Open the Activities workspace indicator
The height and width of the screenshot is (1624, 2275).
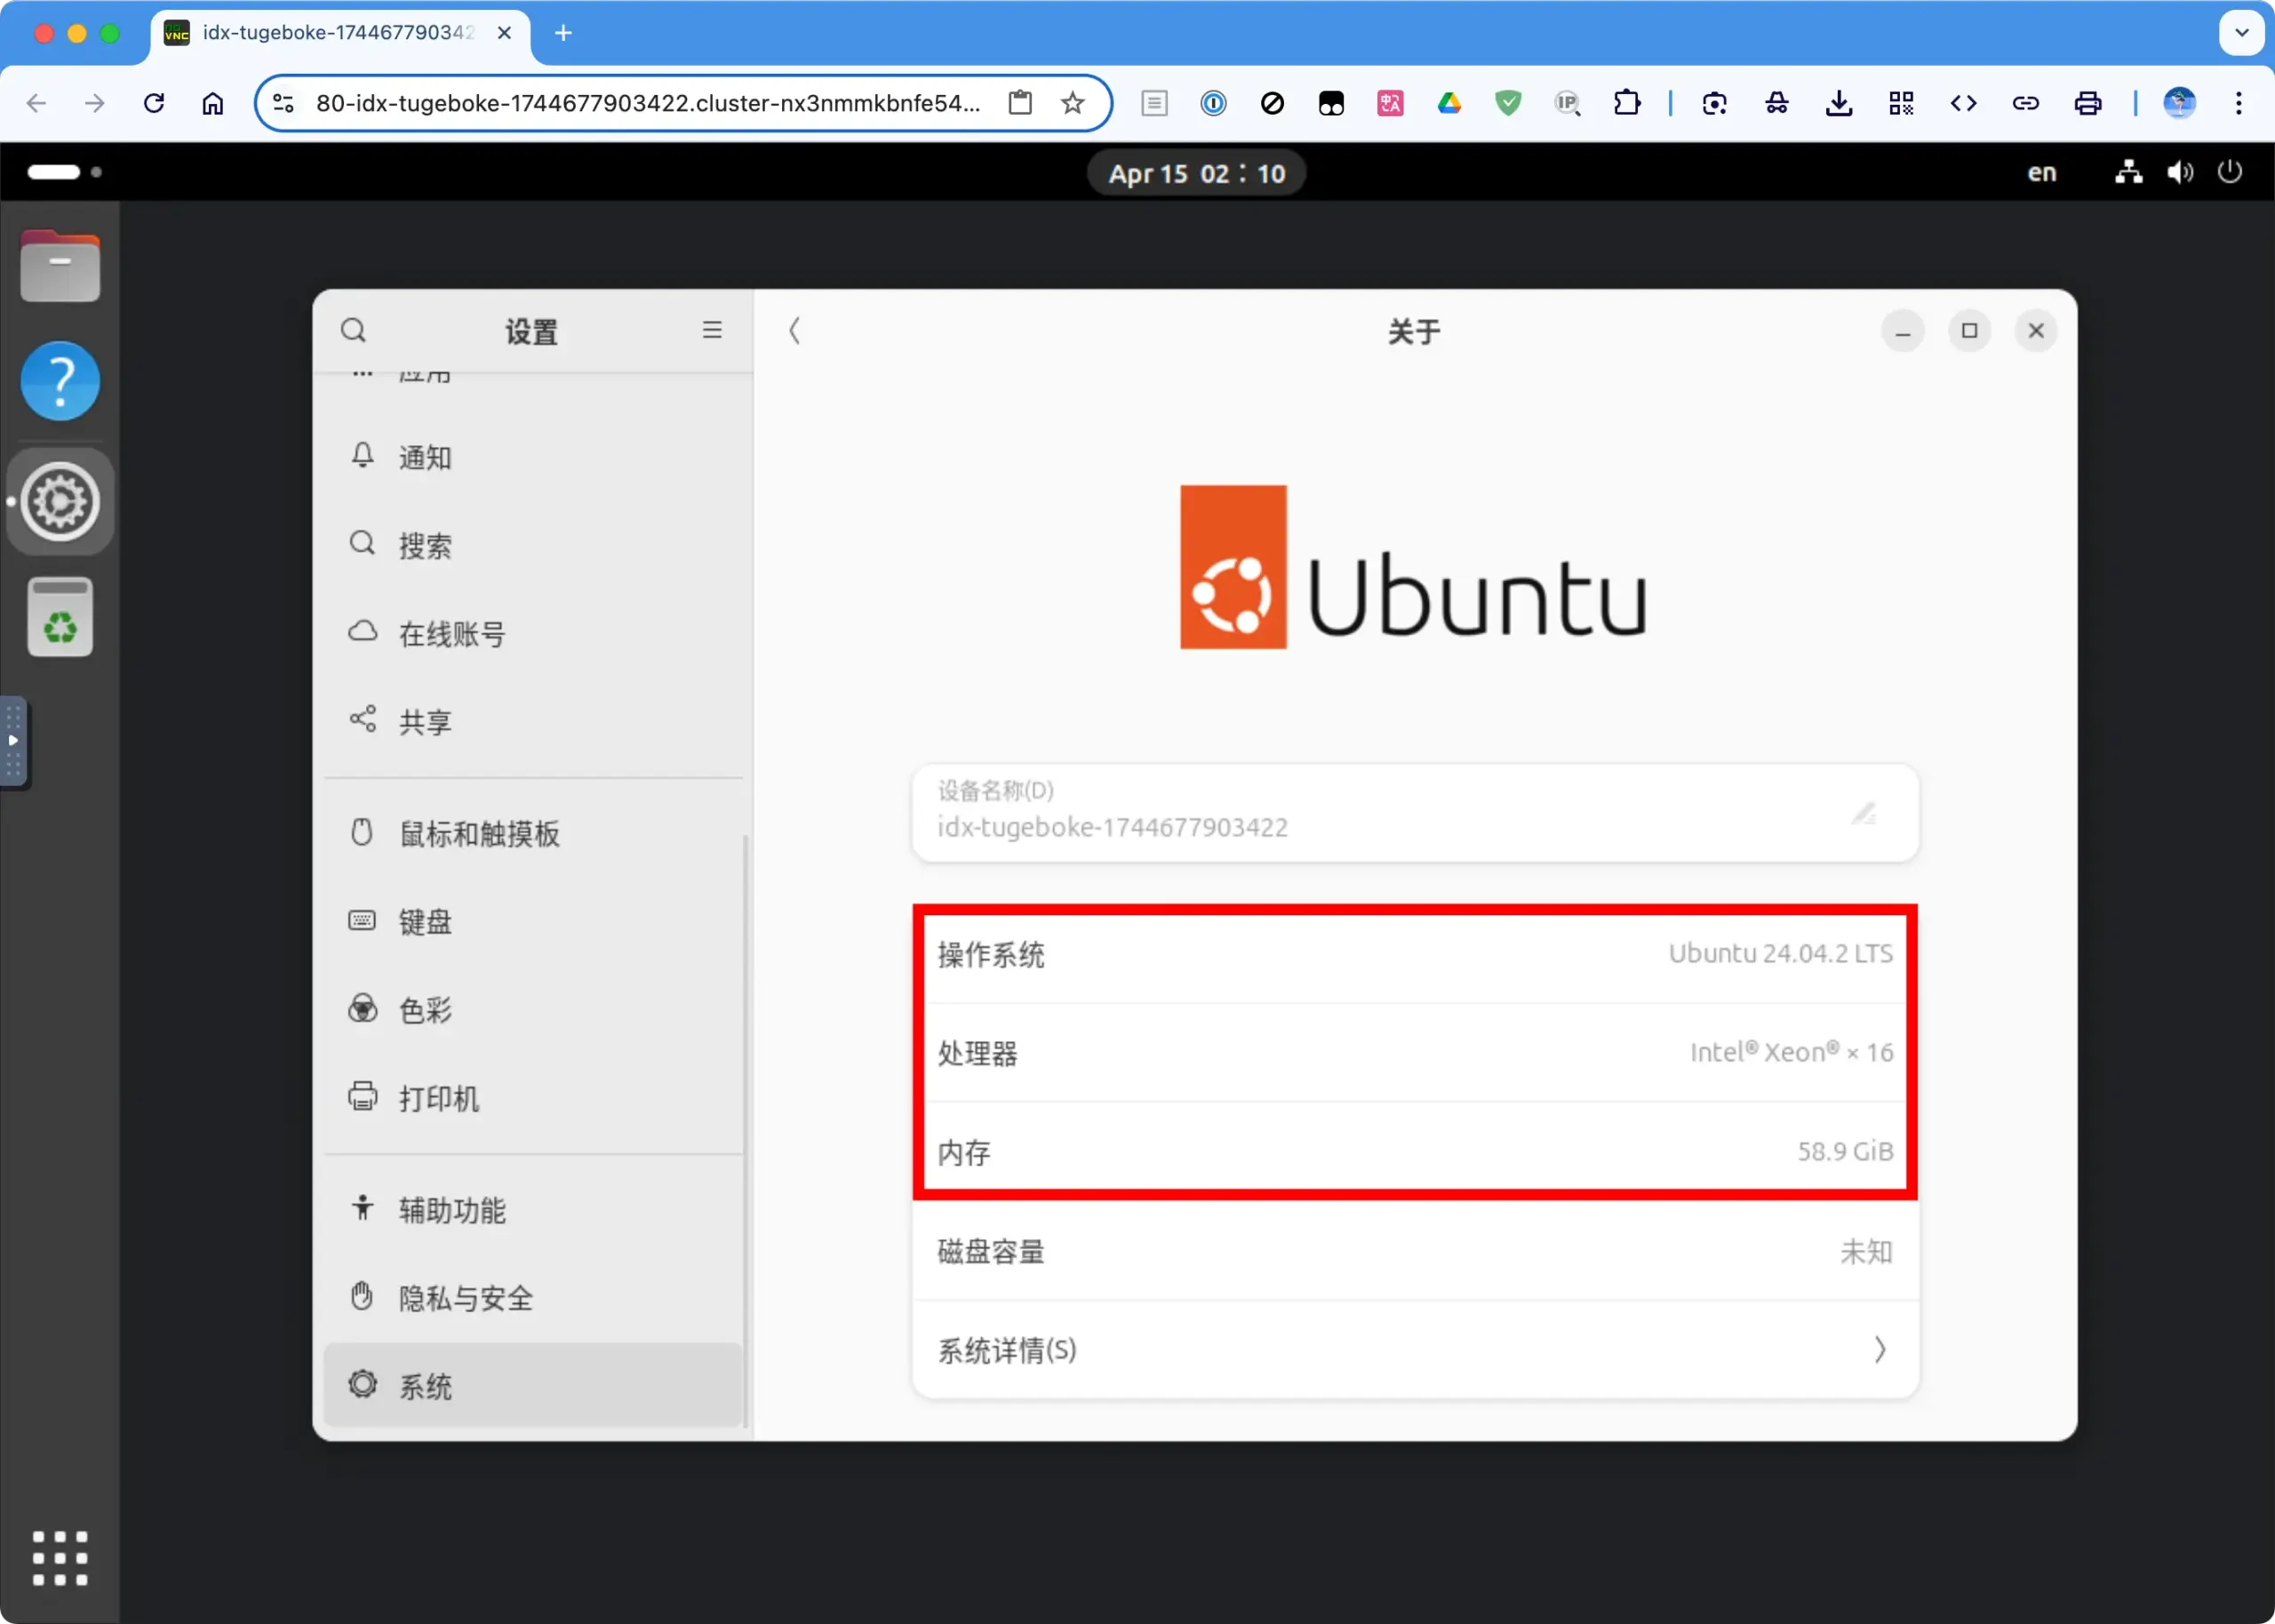(64, 172)
